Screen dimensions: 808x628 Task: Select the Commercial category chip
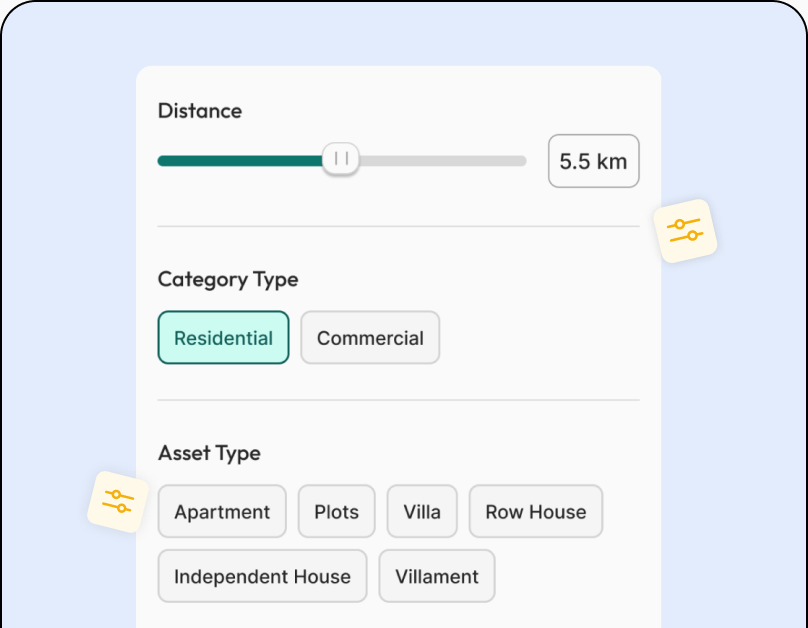point(370,337)
